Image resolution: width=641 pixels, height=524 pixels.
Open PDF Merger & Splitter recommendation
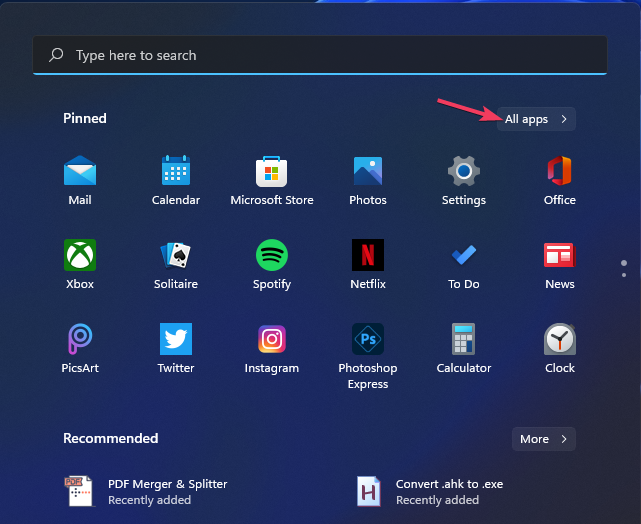[146, 492]
